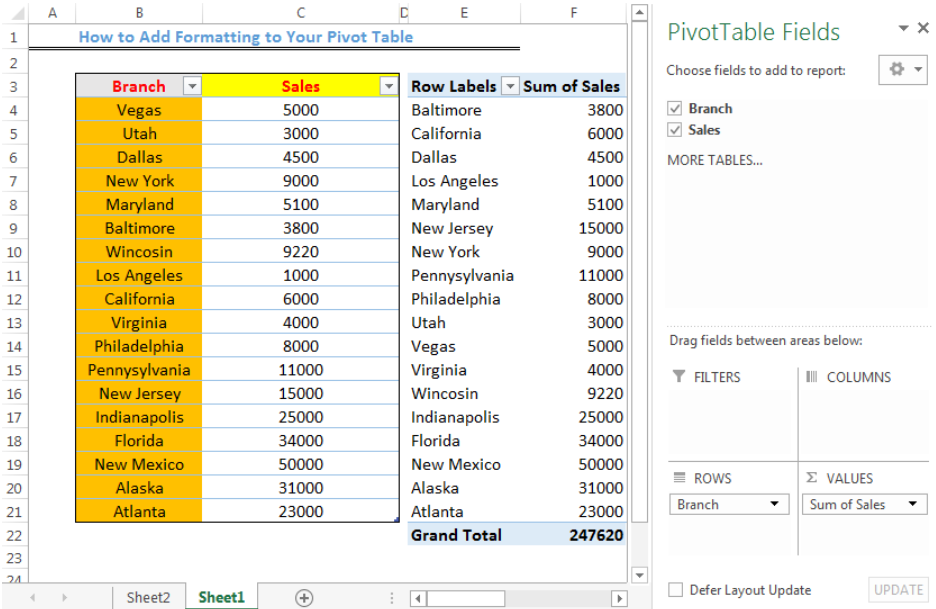Switch to the Sheet2 tab
This screenshot has height=609, width=936.
tap(148, 596)
